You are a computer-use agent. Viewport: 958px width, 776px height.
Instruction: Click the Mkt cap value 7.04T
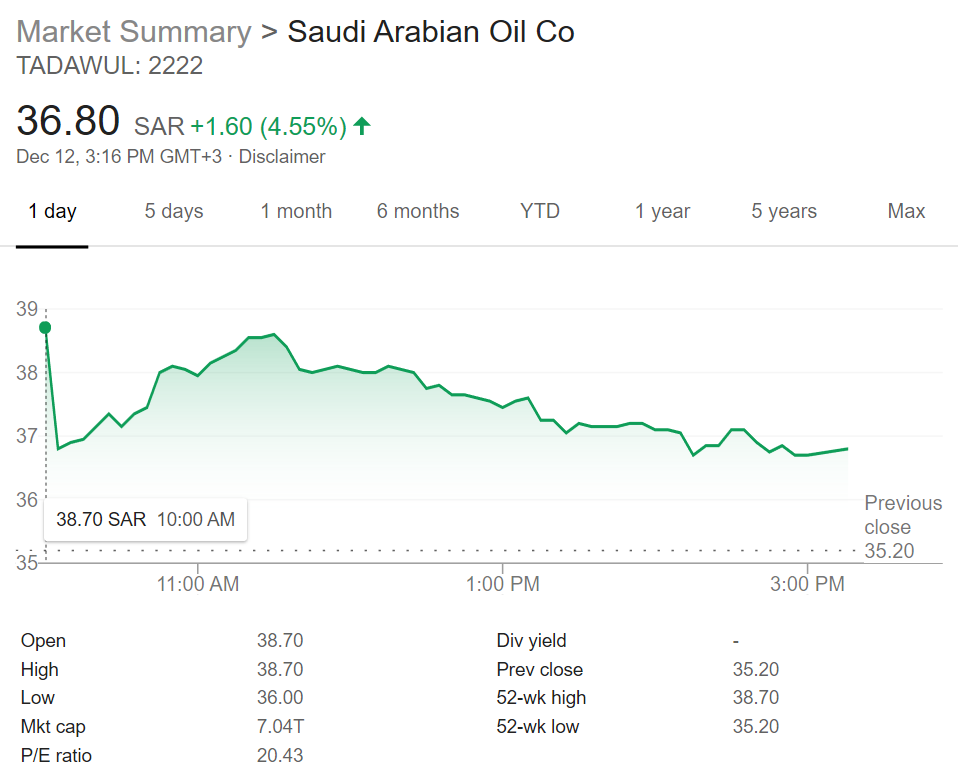[x=280, y=727]
